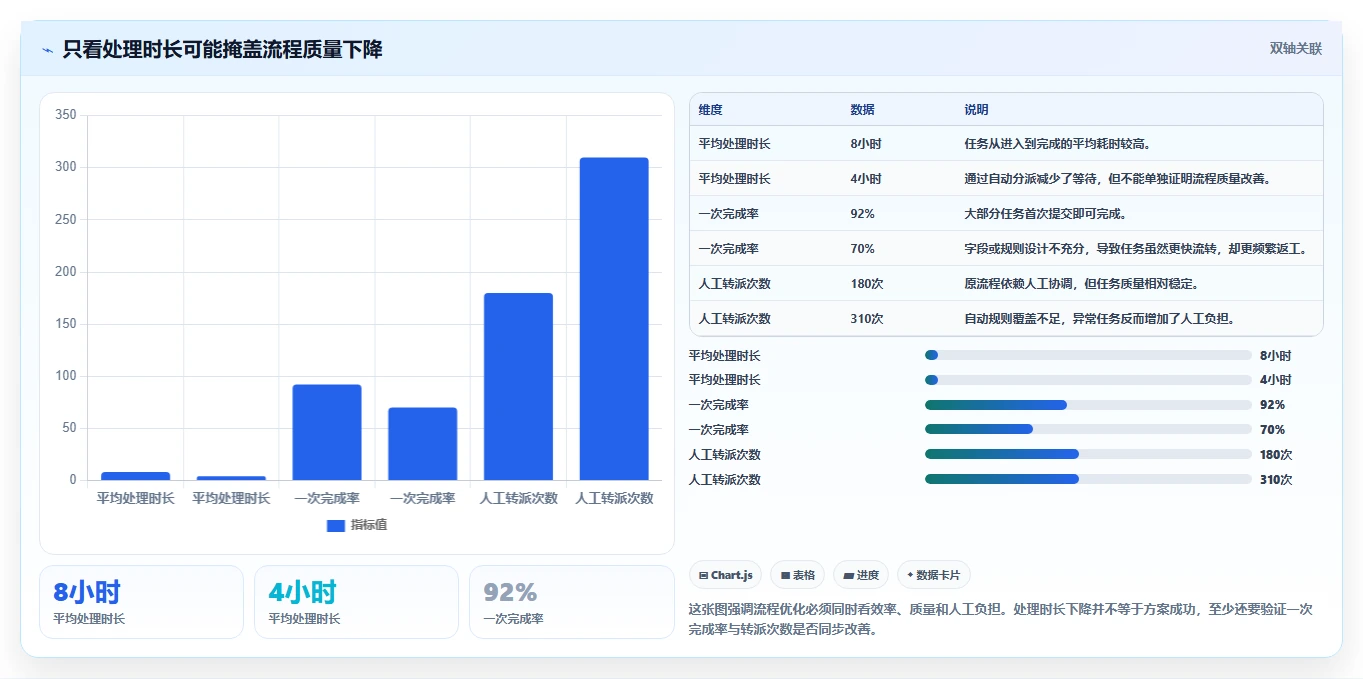Viewport: 1363px width, 679px height.
Task: Click the lightning icon beside the title
Action: [47, 50]
